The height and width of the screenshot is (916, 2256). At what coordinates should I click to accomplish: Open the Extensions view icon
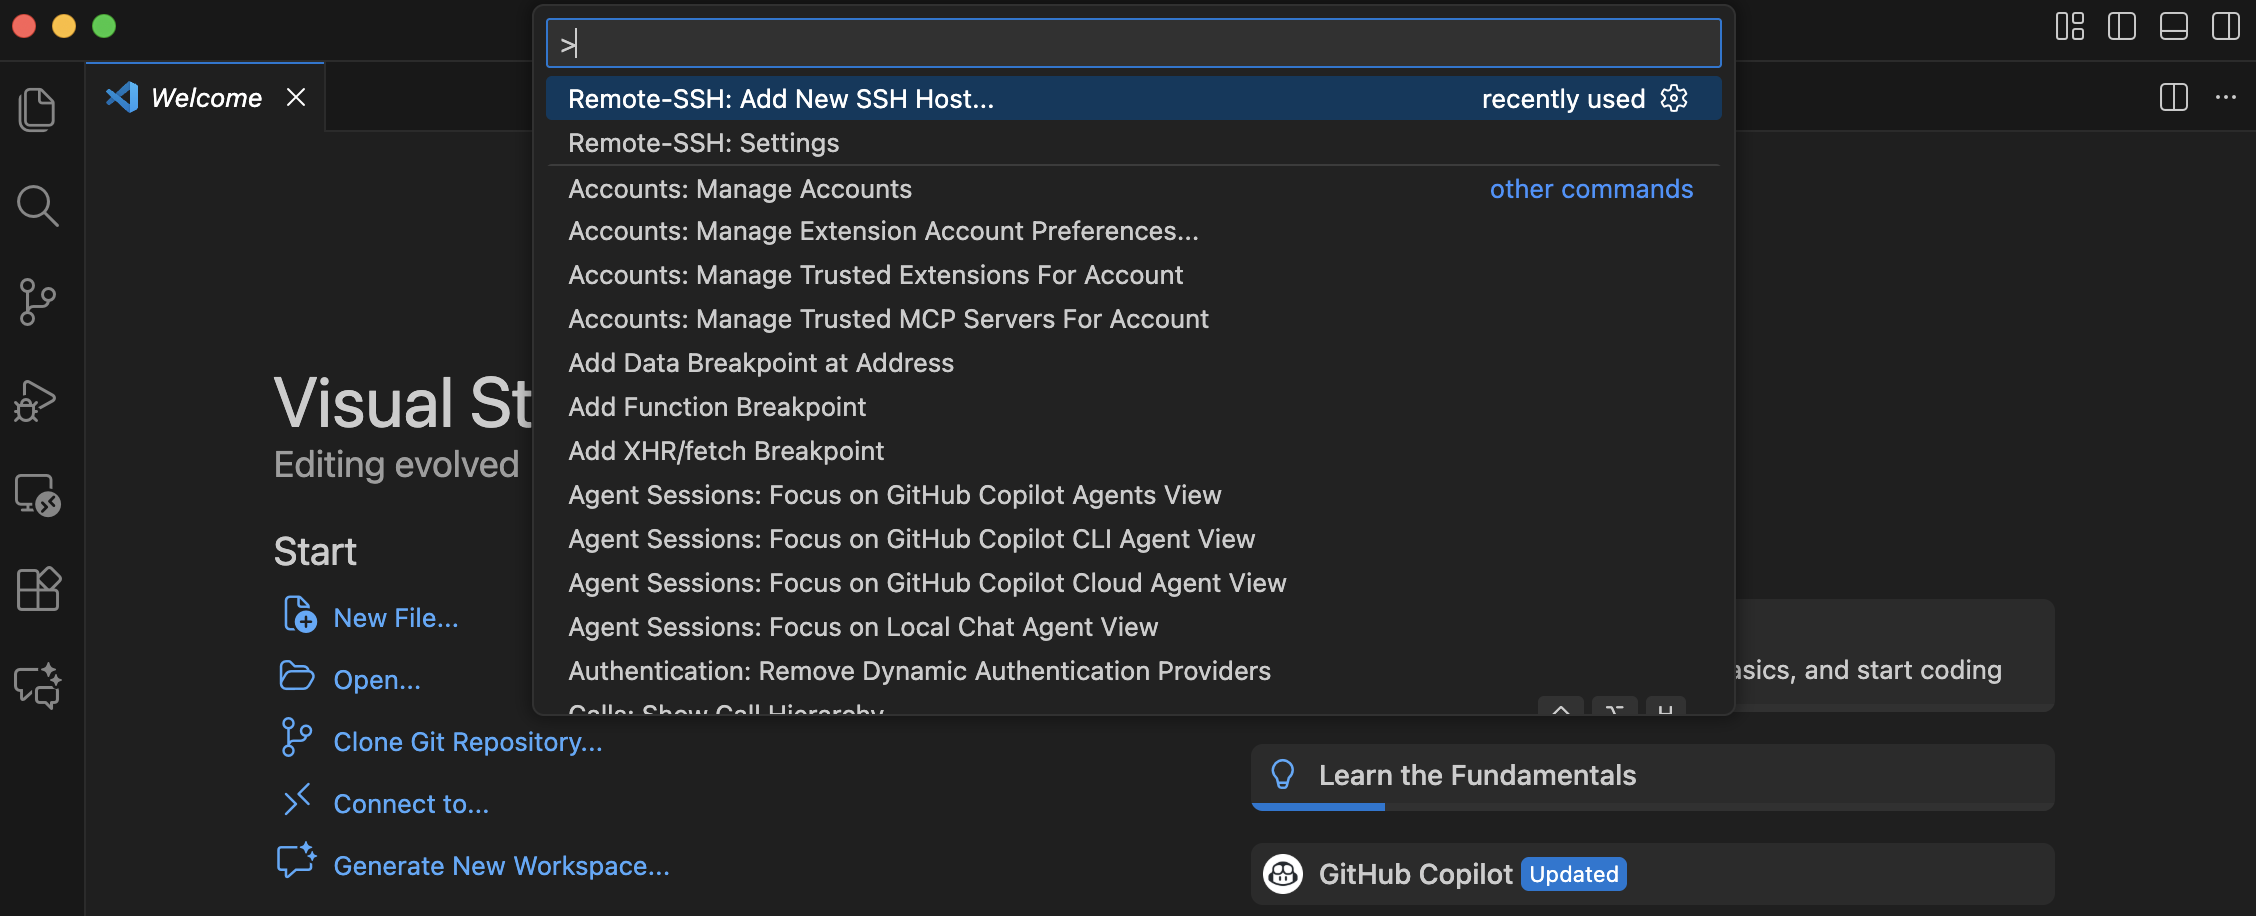(x=37, y=590)
